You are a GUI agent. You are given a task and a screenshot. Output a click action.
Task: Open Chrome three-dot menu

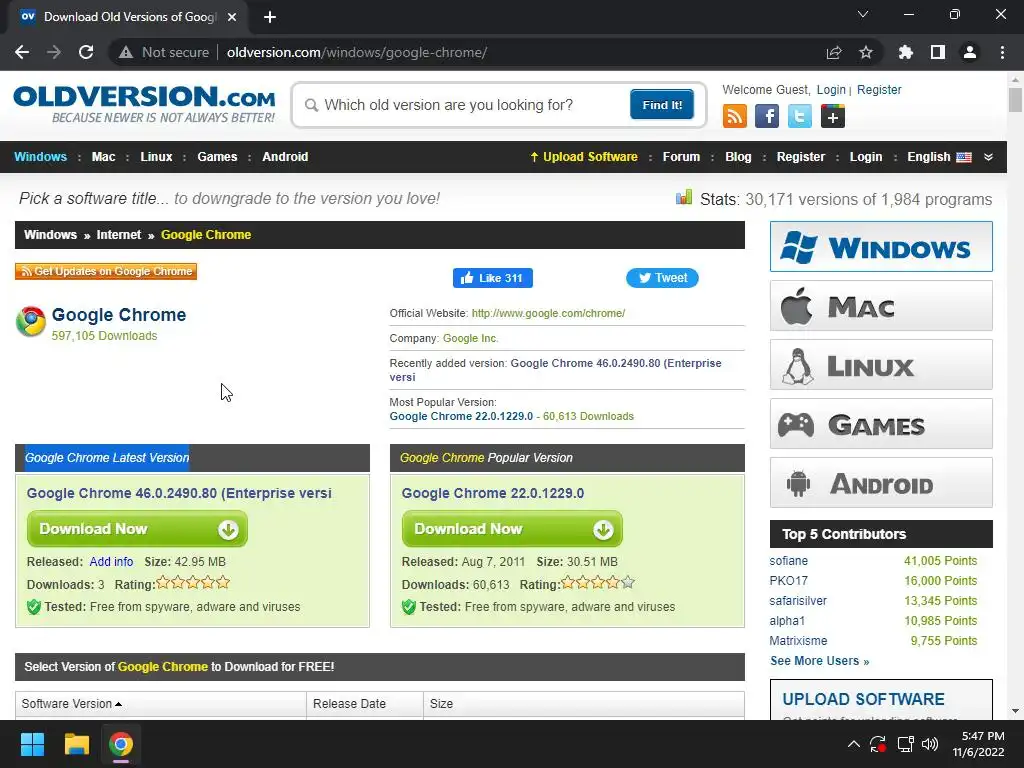point(1002,52)
